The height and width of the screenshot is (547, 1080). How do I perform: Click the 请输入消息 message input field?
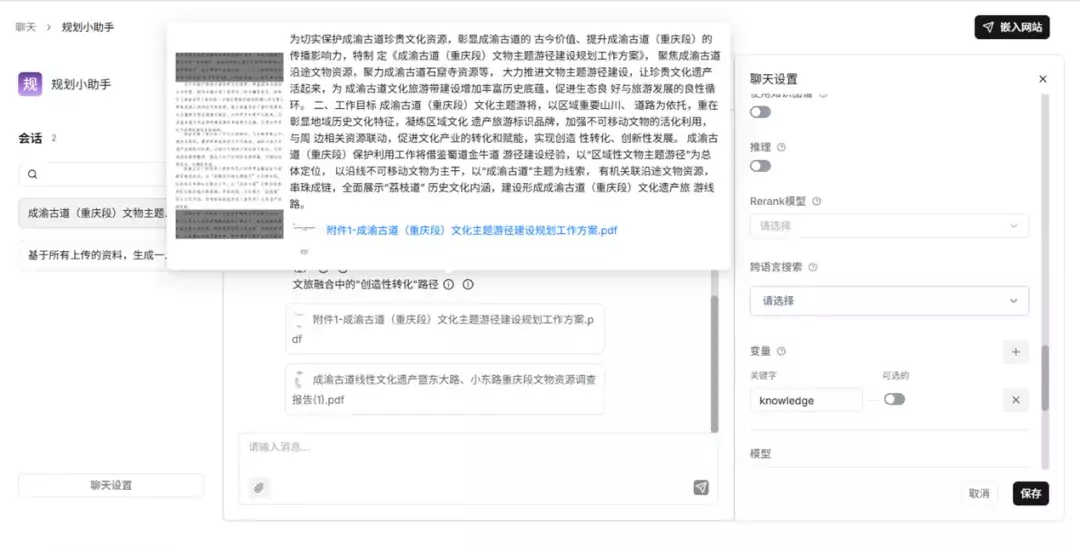[470, 447]
